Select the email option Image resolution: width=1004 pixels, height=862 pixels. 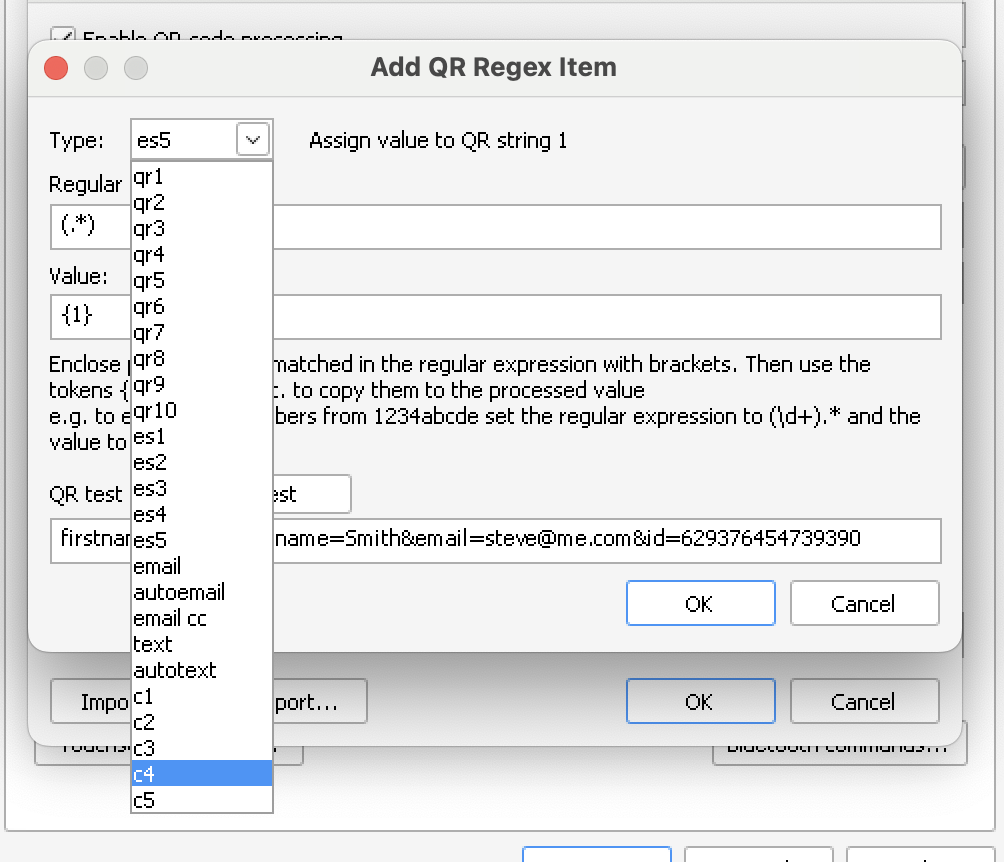[157, 567]
